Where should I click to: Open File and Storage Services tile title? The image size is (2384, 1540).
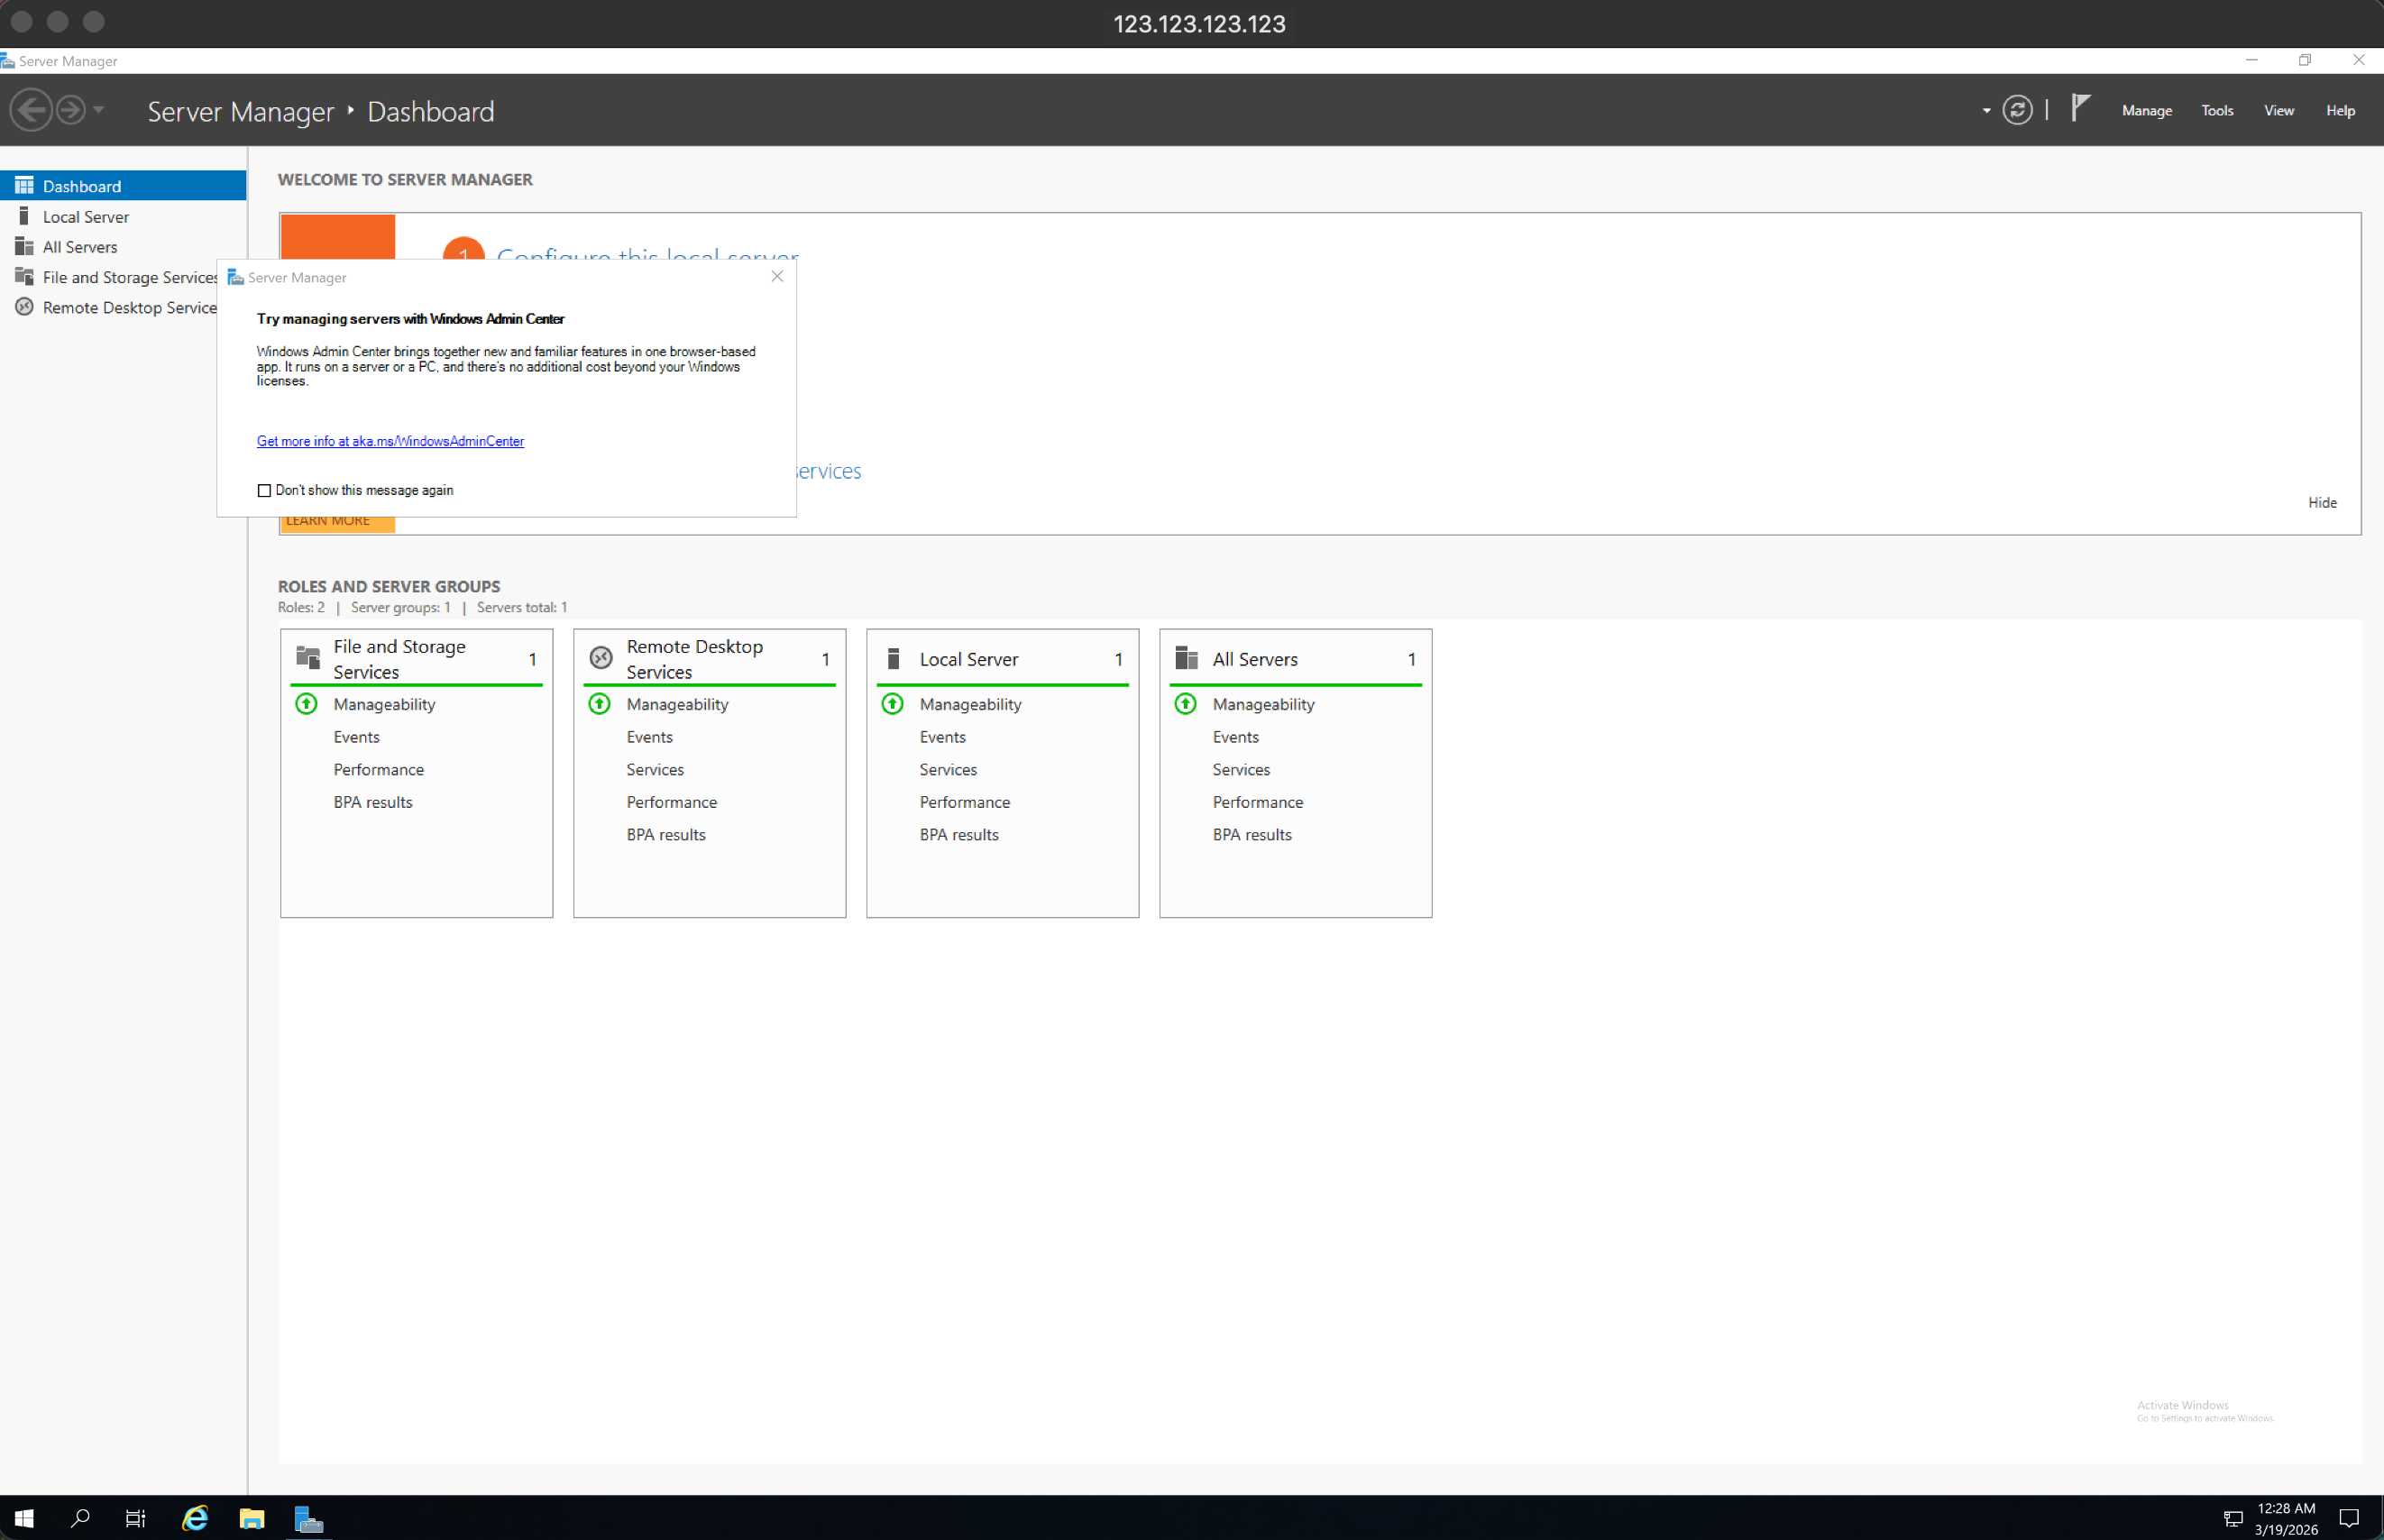tap(399, 659)
